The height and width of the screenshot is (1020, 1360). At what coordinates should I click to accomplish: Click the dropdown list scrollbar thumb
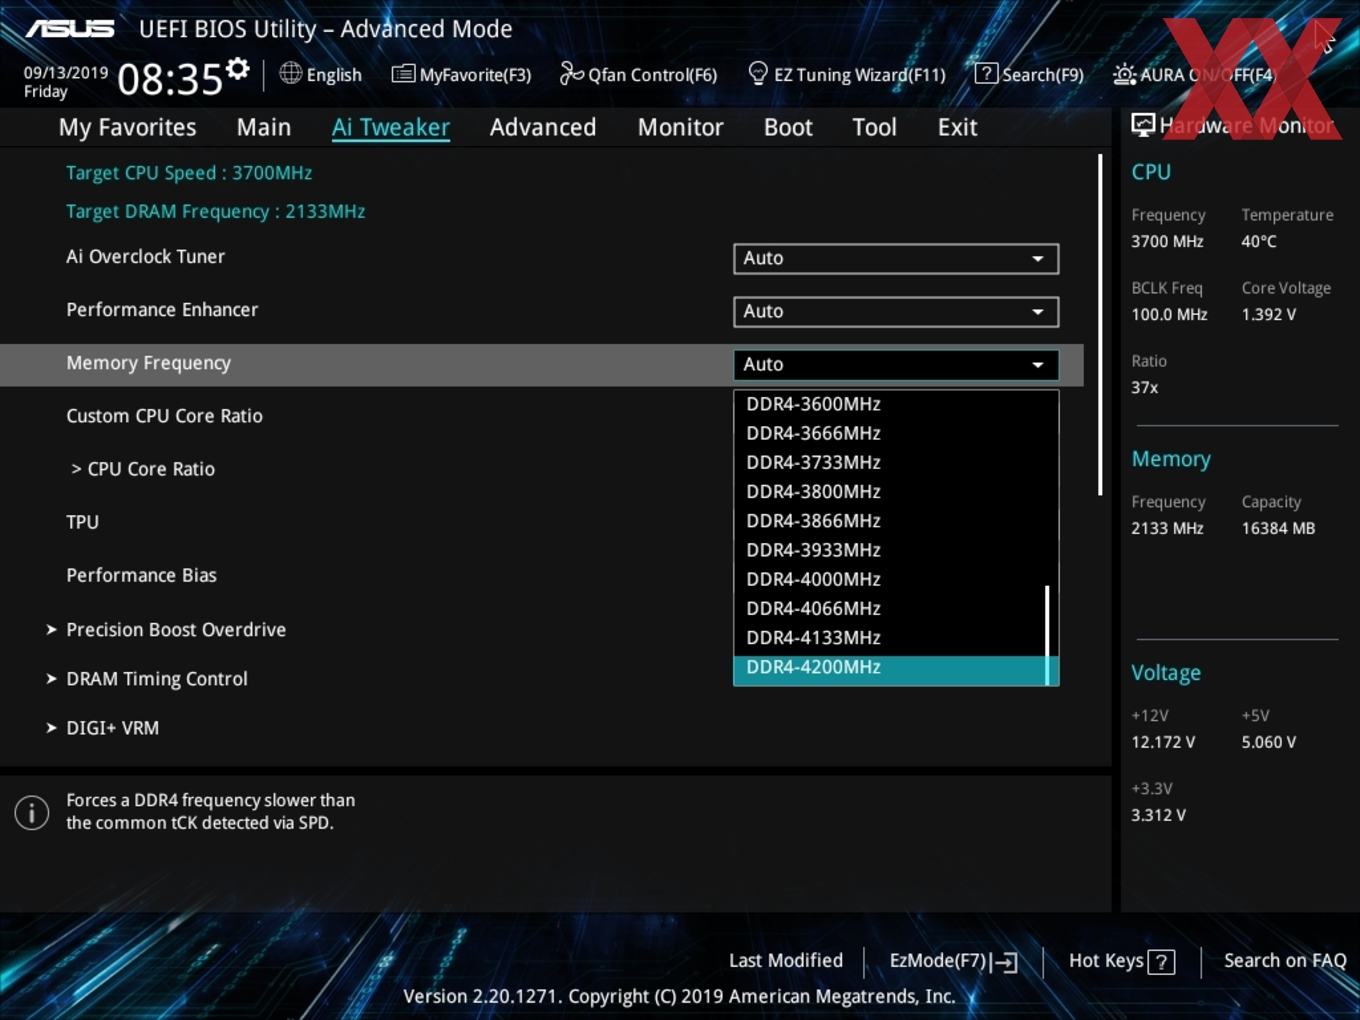coord(1047,635)
